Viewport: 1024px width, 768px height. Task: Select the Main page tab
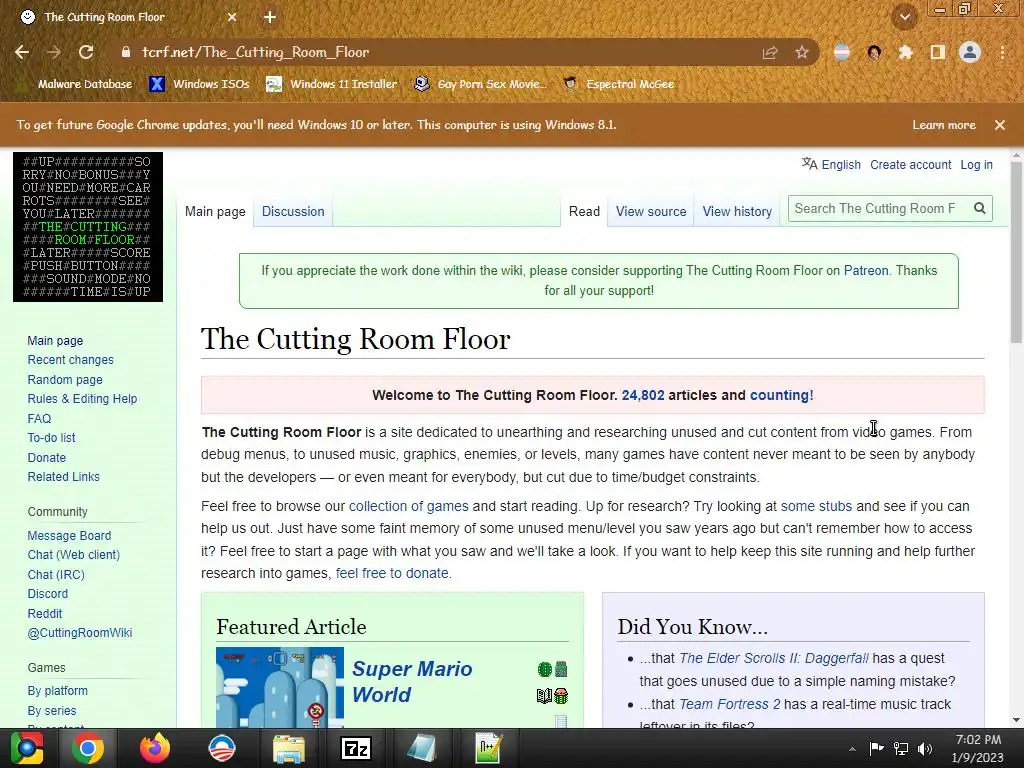pyautogui.click(x=215, y=212)
